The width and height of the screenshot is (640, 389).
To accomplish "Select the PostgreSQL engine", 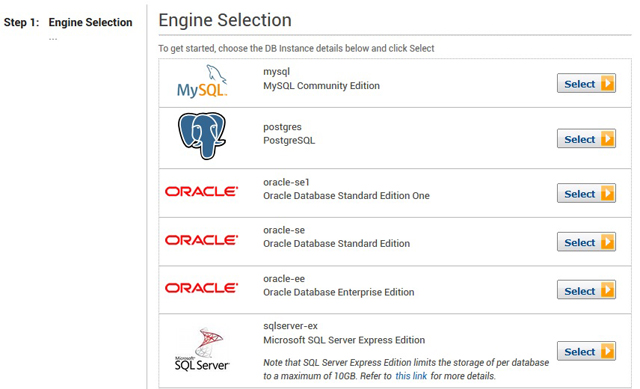I will [586, 139].
